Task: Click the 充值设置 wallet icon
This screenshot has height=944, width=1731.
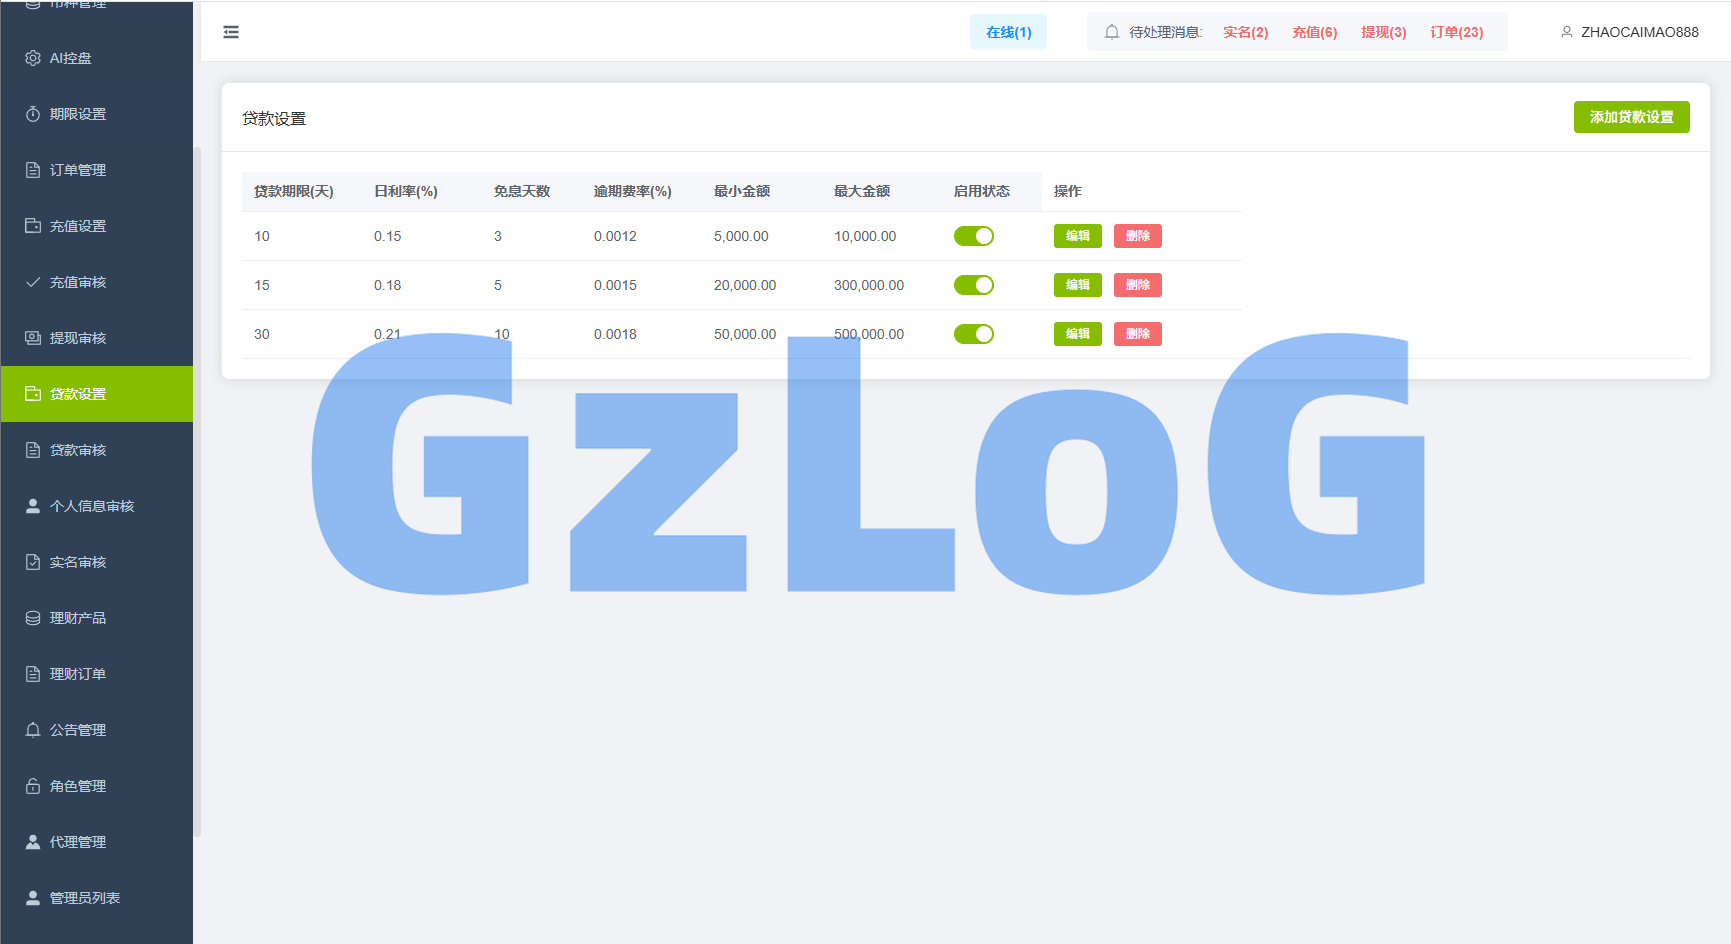Action: pos(33,226)
